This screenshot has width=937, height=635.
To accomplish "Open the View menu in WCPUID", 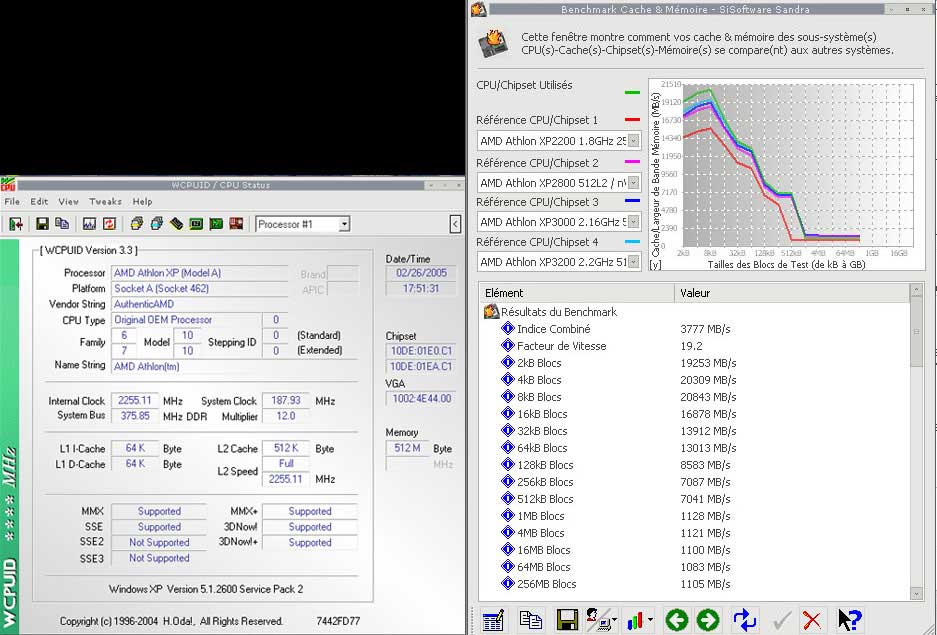I will 68,201.
